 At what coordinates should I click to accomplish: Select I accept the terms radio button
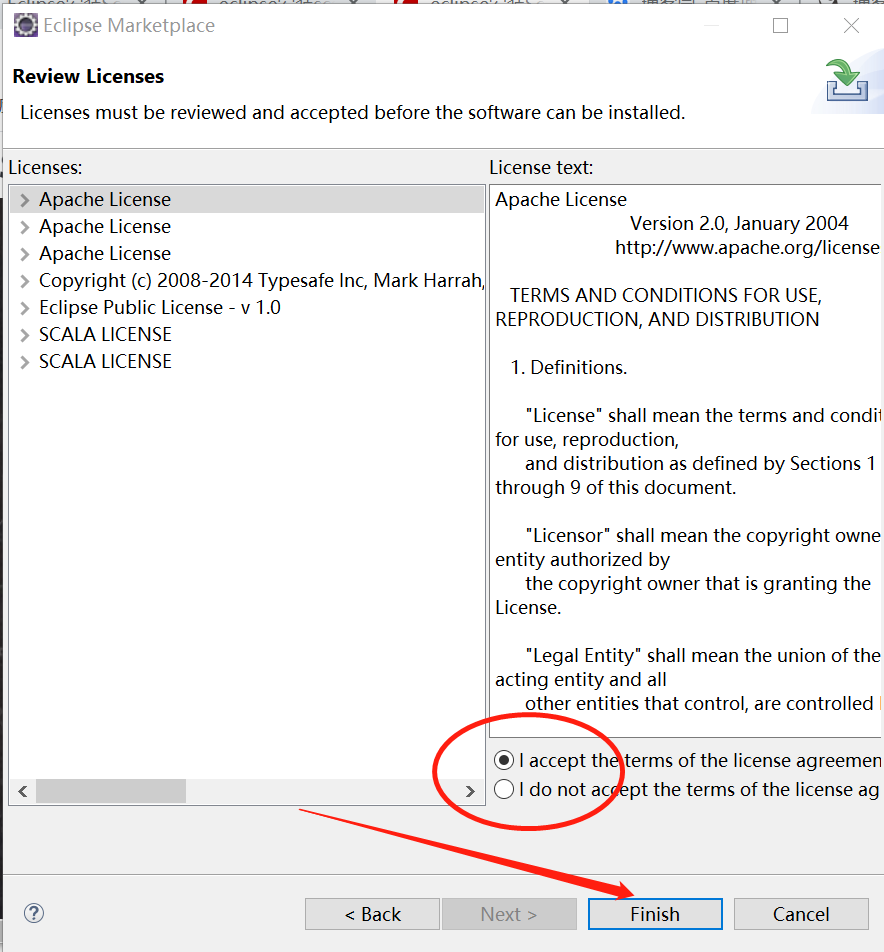point(504,760)
